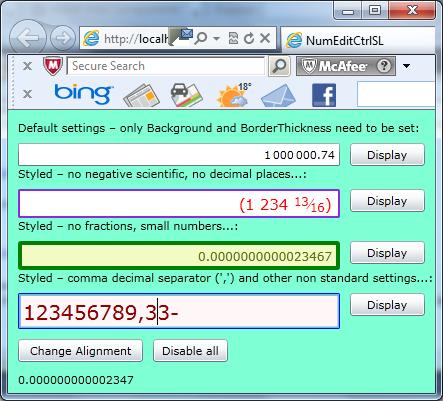443x401 pixels.
Task: Open the Bing logo link
Action: coord(83,94)
